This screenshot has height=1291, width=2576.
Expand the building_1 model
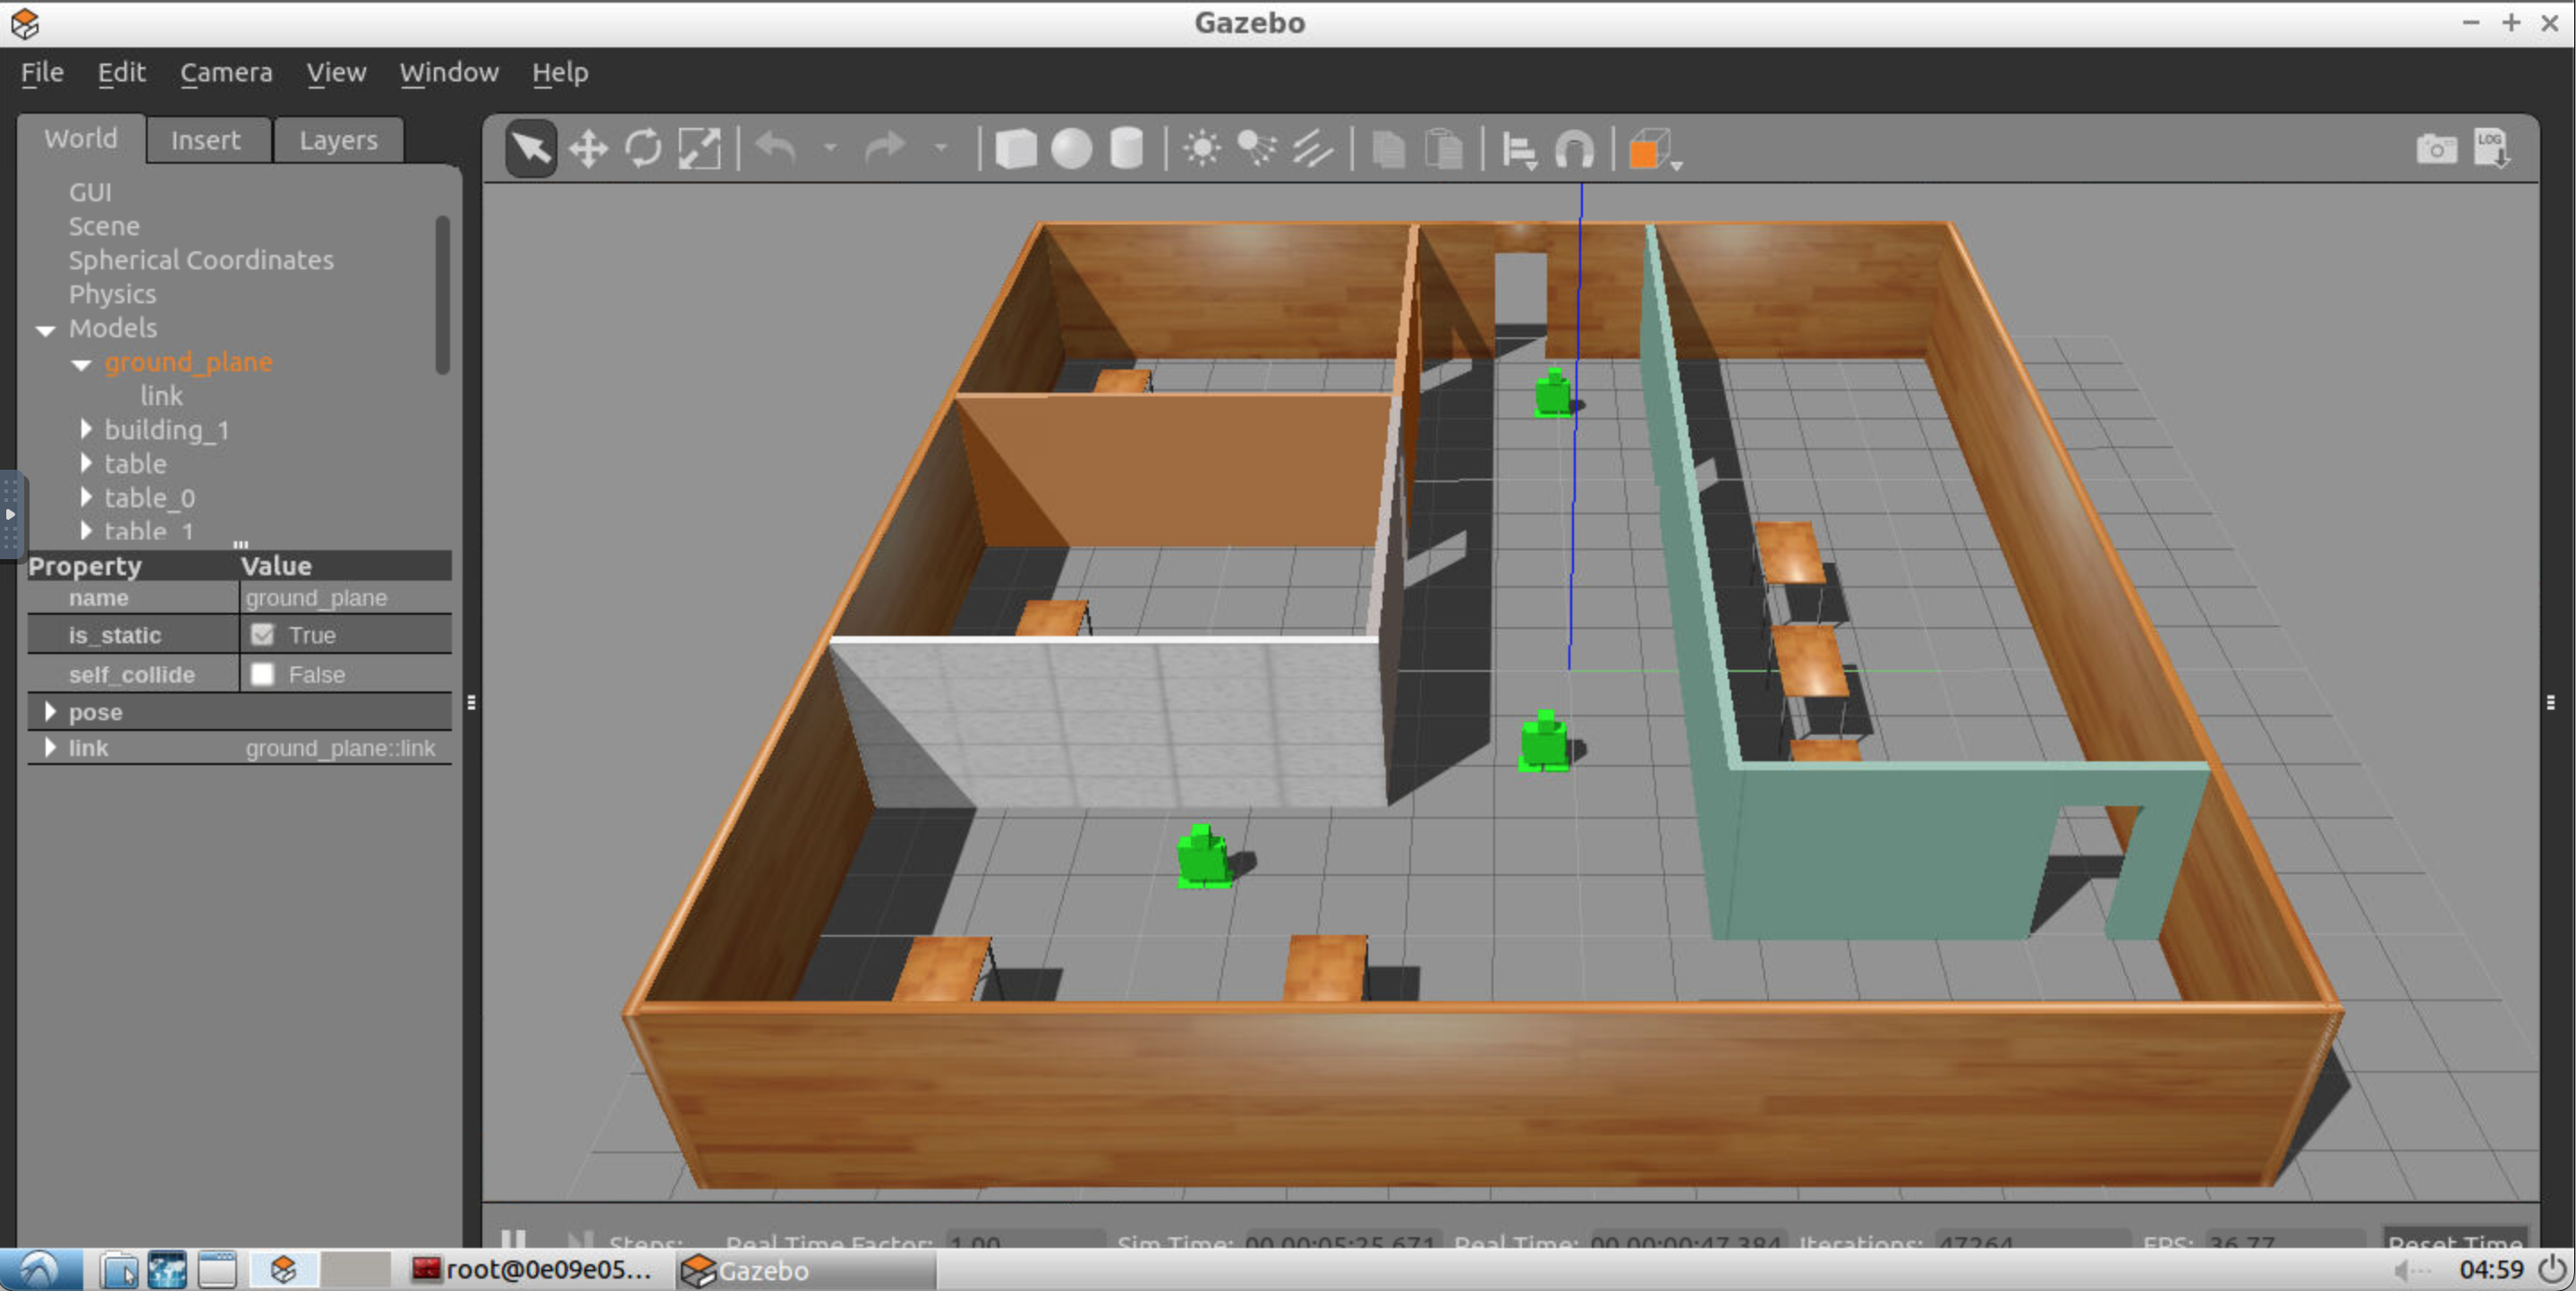86,430
